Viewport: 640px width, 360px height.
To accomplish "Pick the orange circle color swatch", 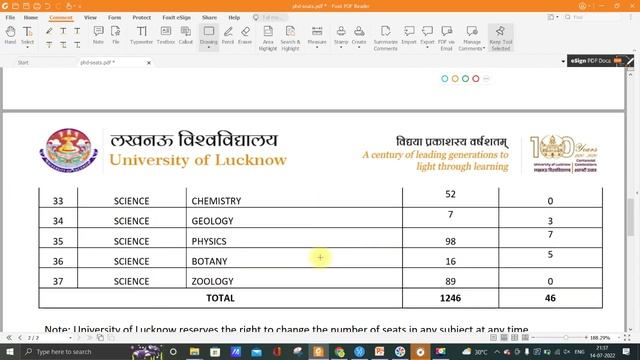I will (x=455, y=78).
